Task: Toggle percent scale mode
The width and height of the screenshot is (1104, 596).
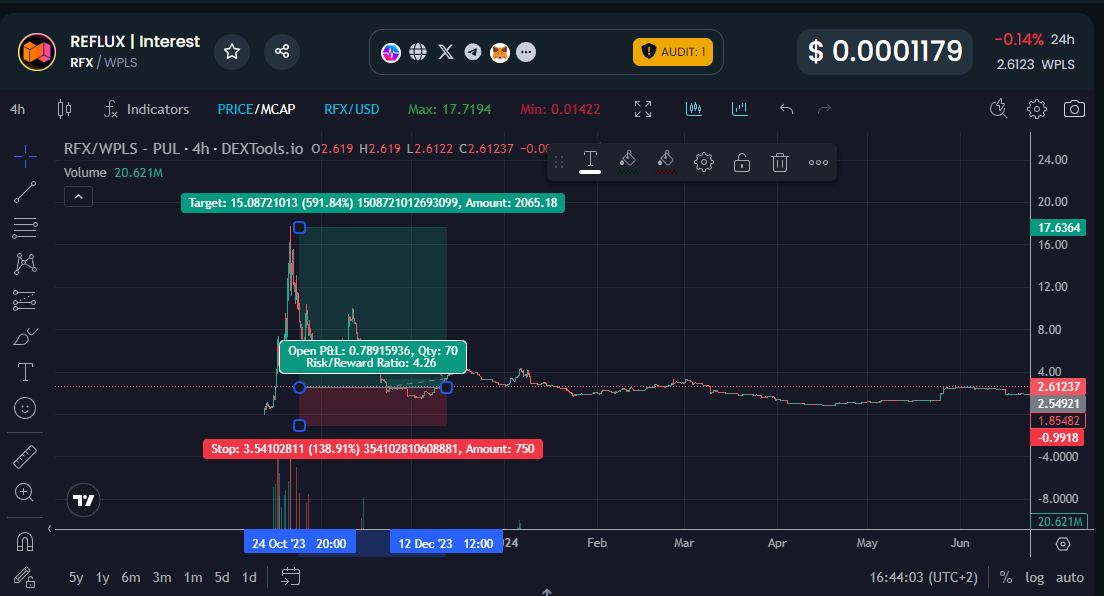Action: (1006, 578)
